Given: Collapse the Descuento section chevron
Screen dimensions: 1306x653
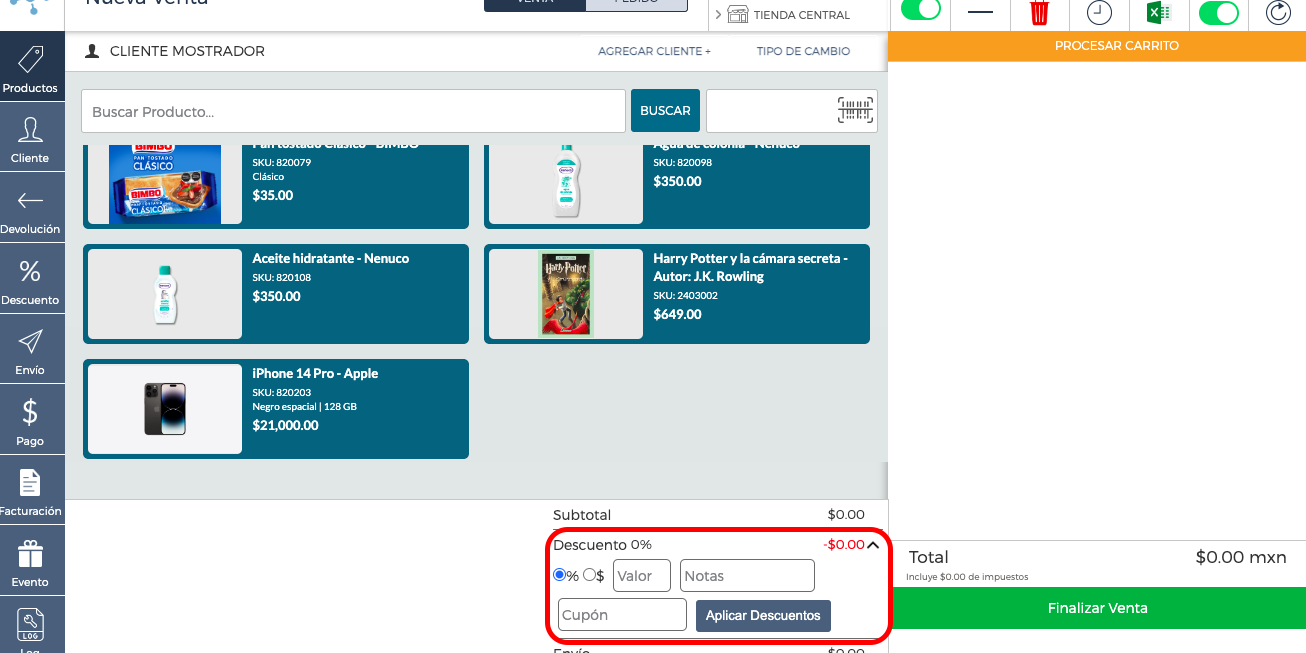Looking at the screenshot, I should (873, 545).
